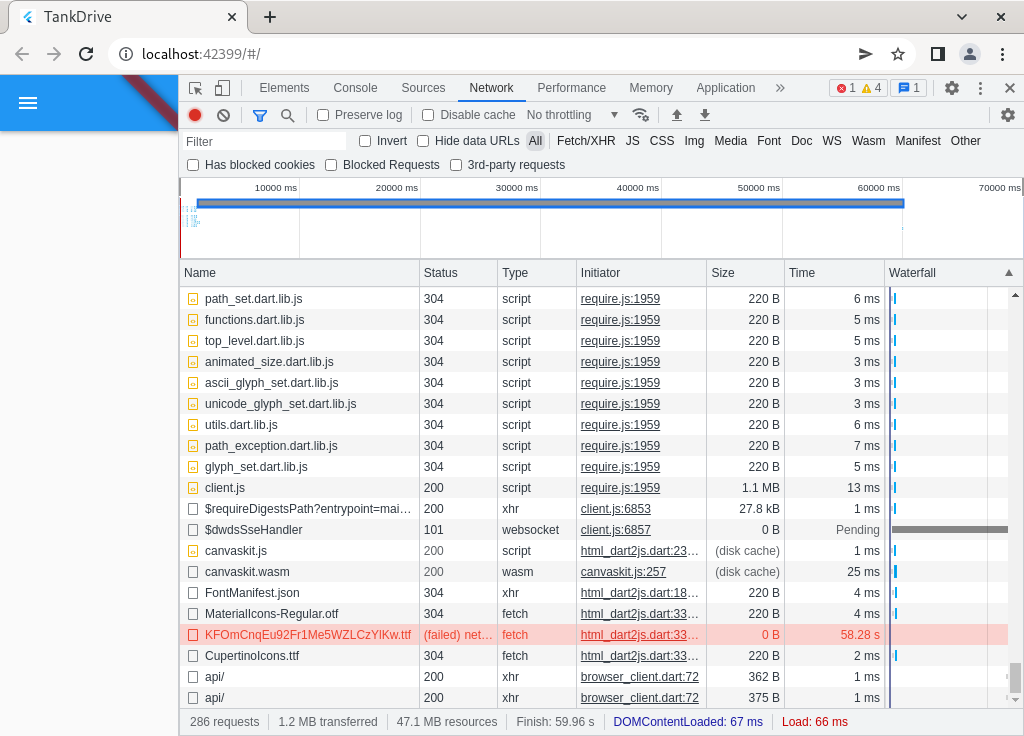
Task: Open the No throttling dropdown
Action: [572, 115]
